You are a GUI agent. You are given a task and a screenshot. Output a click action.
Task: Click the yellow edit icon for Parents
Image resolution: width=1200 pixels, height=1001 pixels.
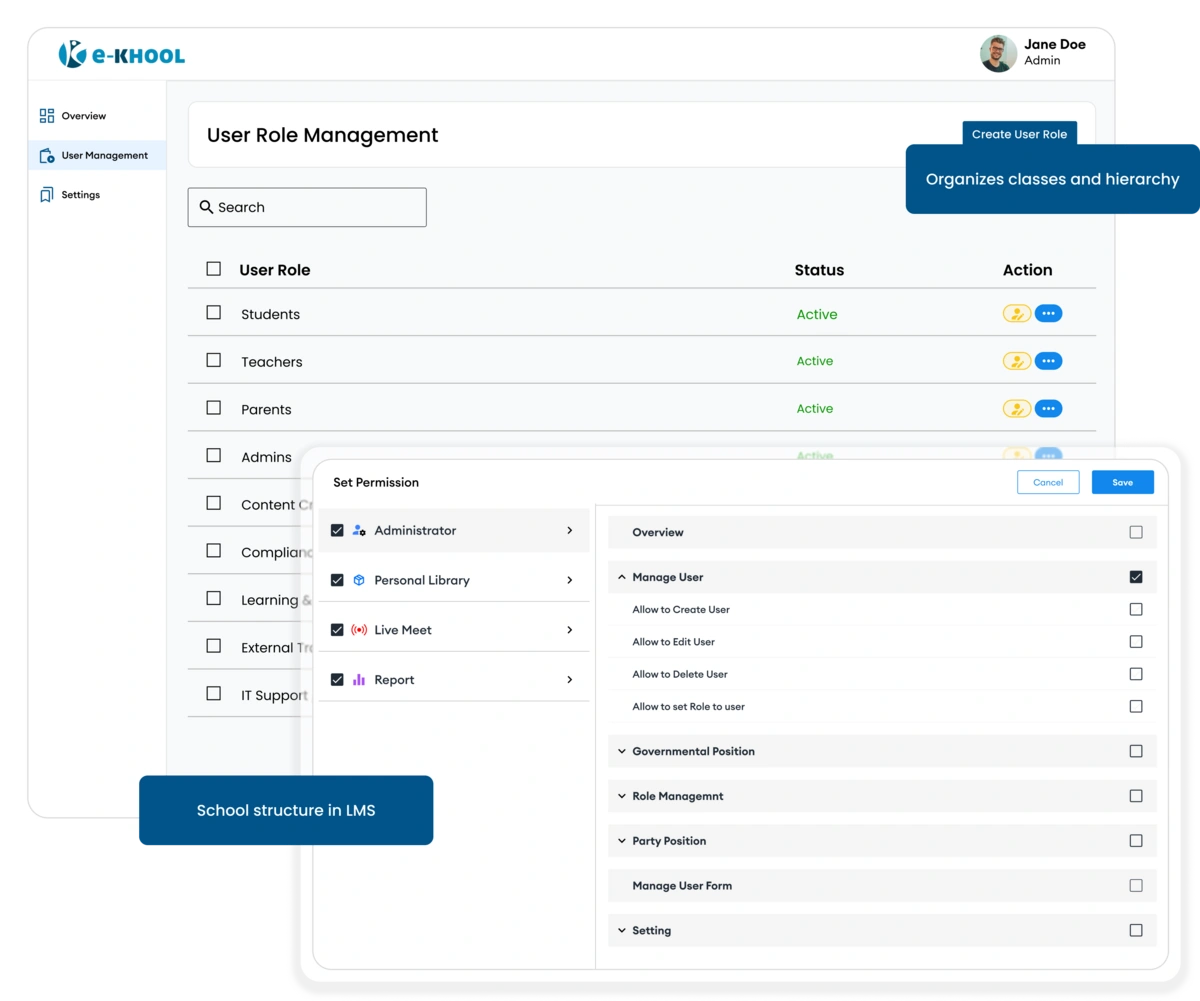[x=1016, y=409]
